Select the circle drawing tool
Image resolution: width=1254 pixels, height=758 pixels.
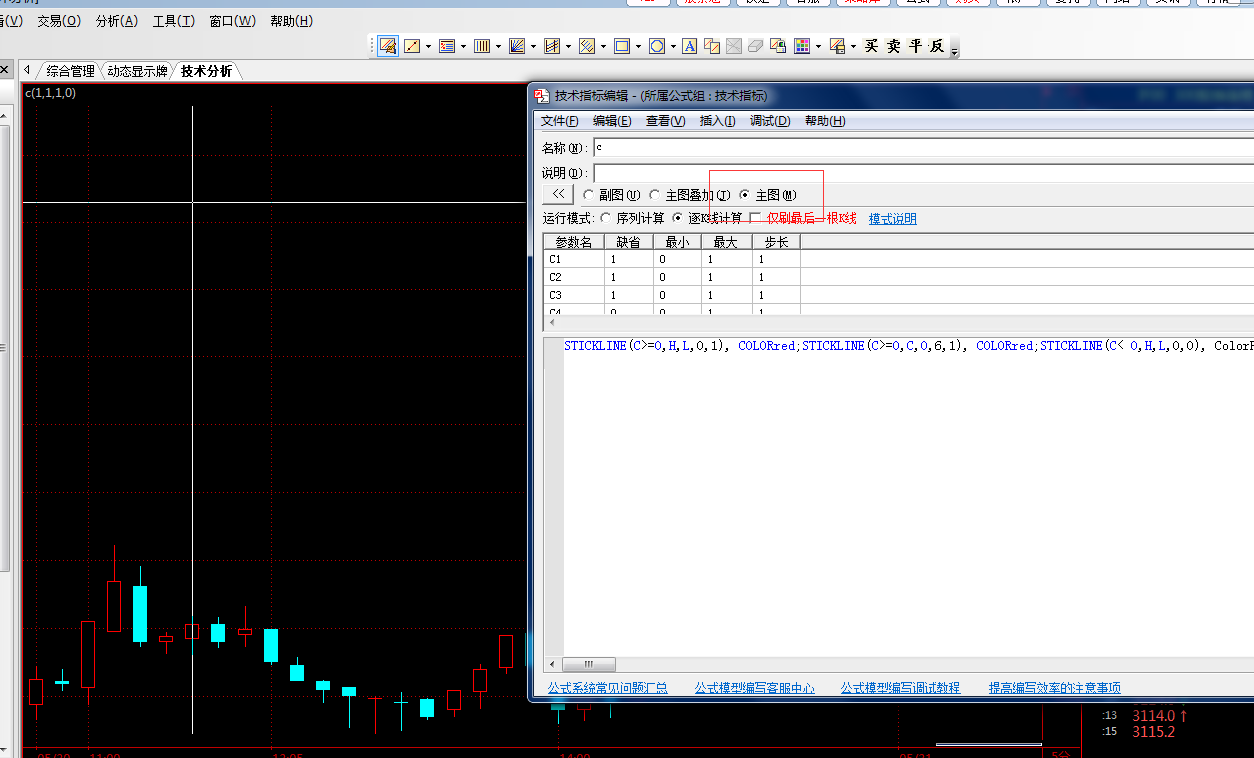[x=656, y=46]
